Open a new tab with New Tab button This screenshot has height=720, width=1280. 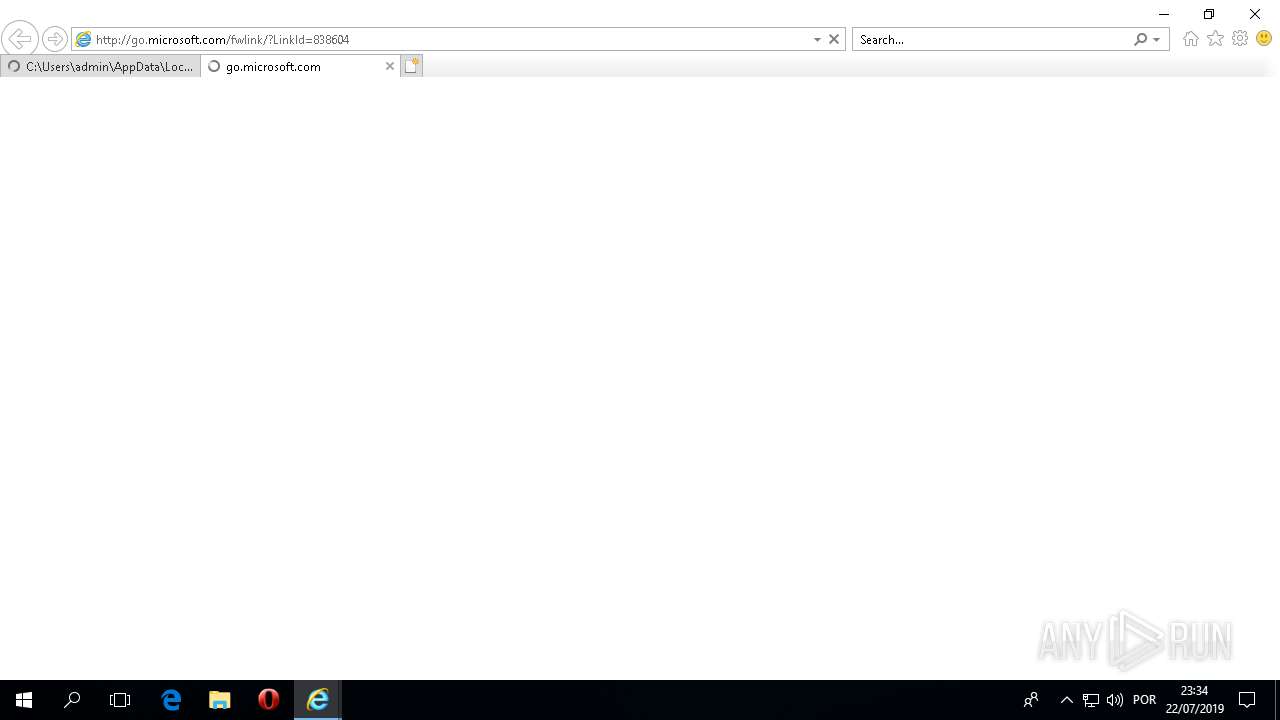pyautogui.click(x=412, y=66)
